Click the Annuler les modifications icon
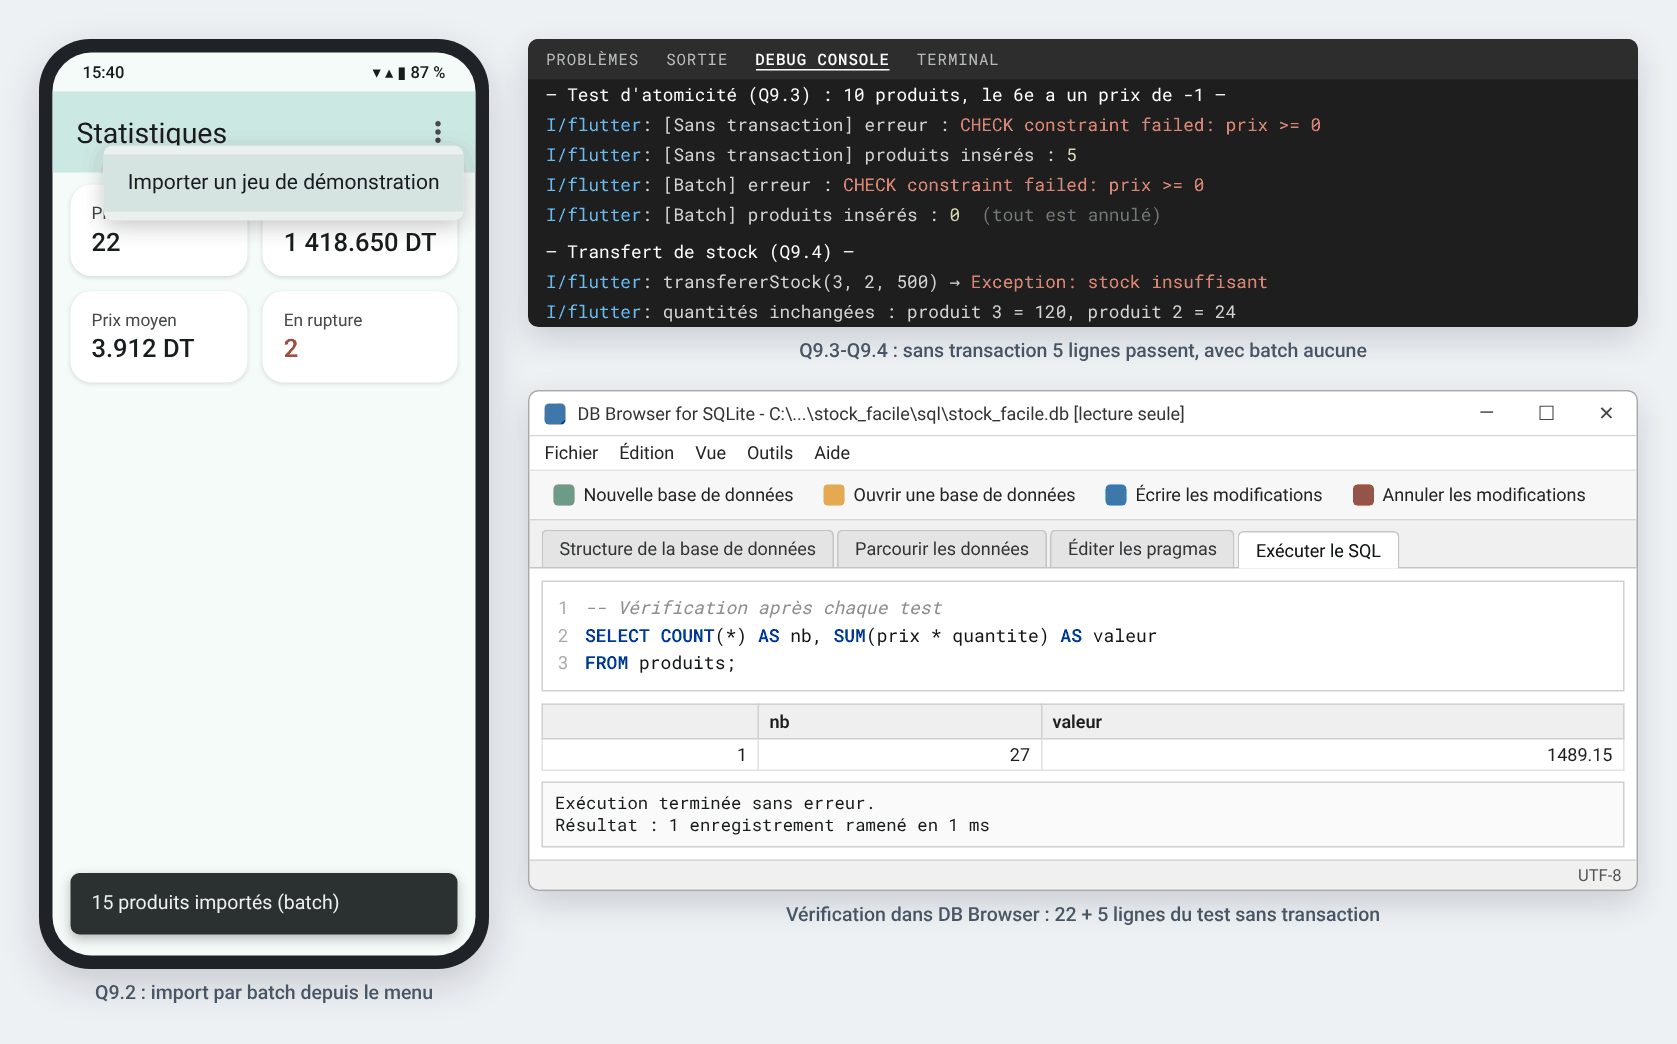This screenshot has height=1044, width=1677. (x=1363, y=495)
